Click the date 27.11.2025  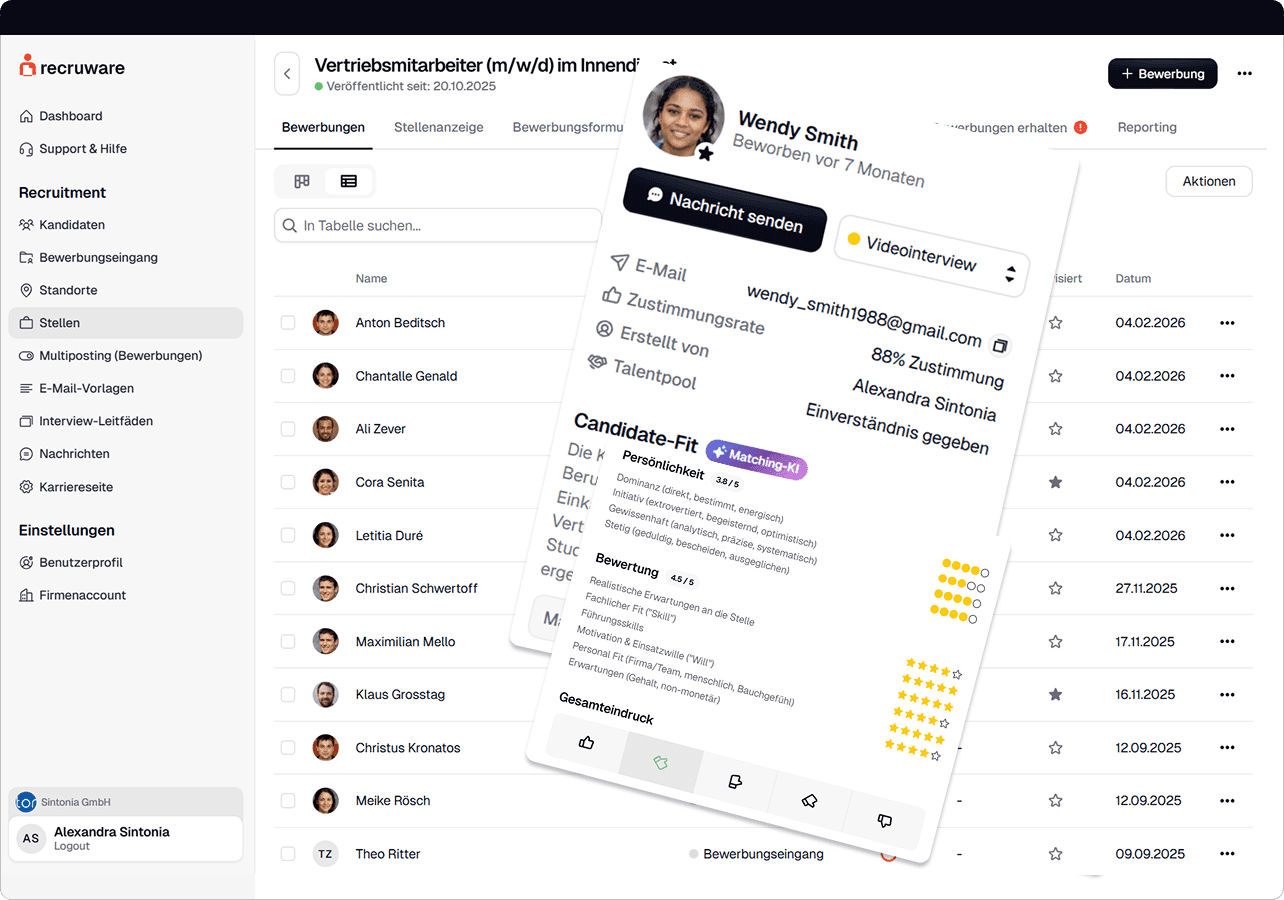pyautogui.click(x=1150, y=588)
